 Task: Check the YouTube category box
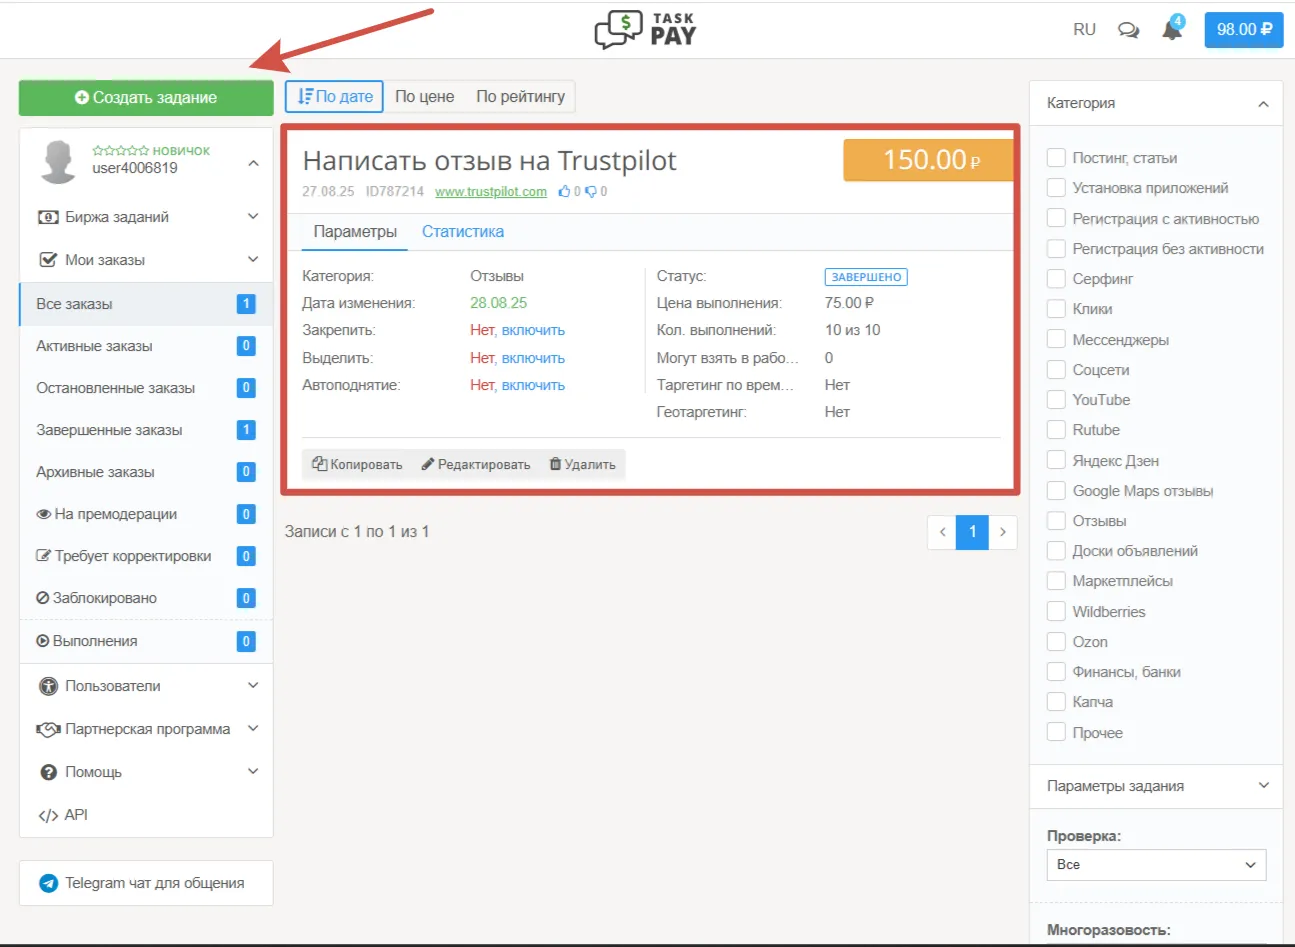pyautogui.click(x=1056, y=399)
